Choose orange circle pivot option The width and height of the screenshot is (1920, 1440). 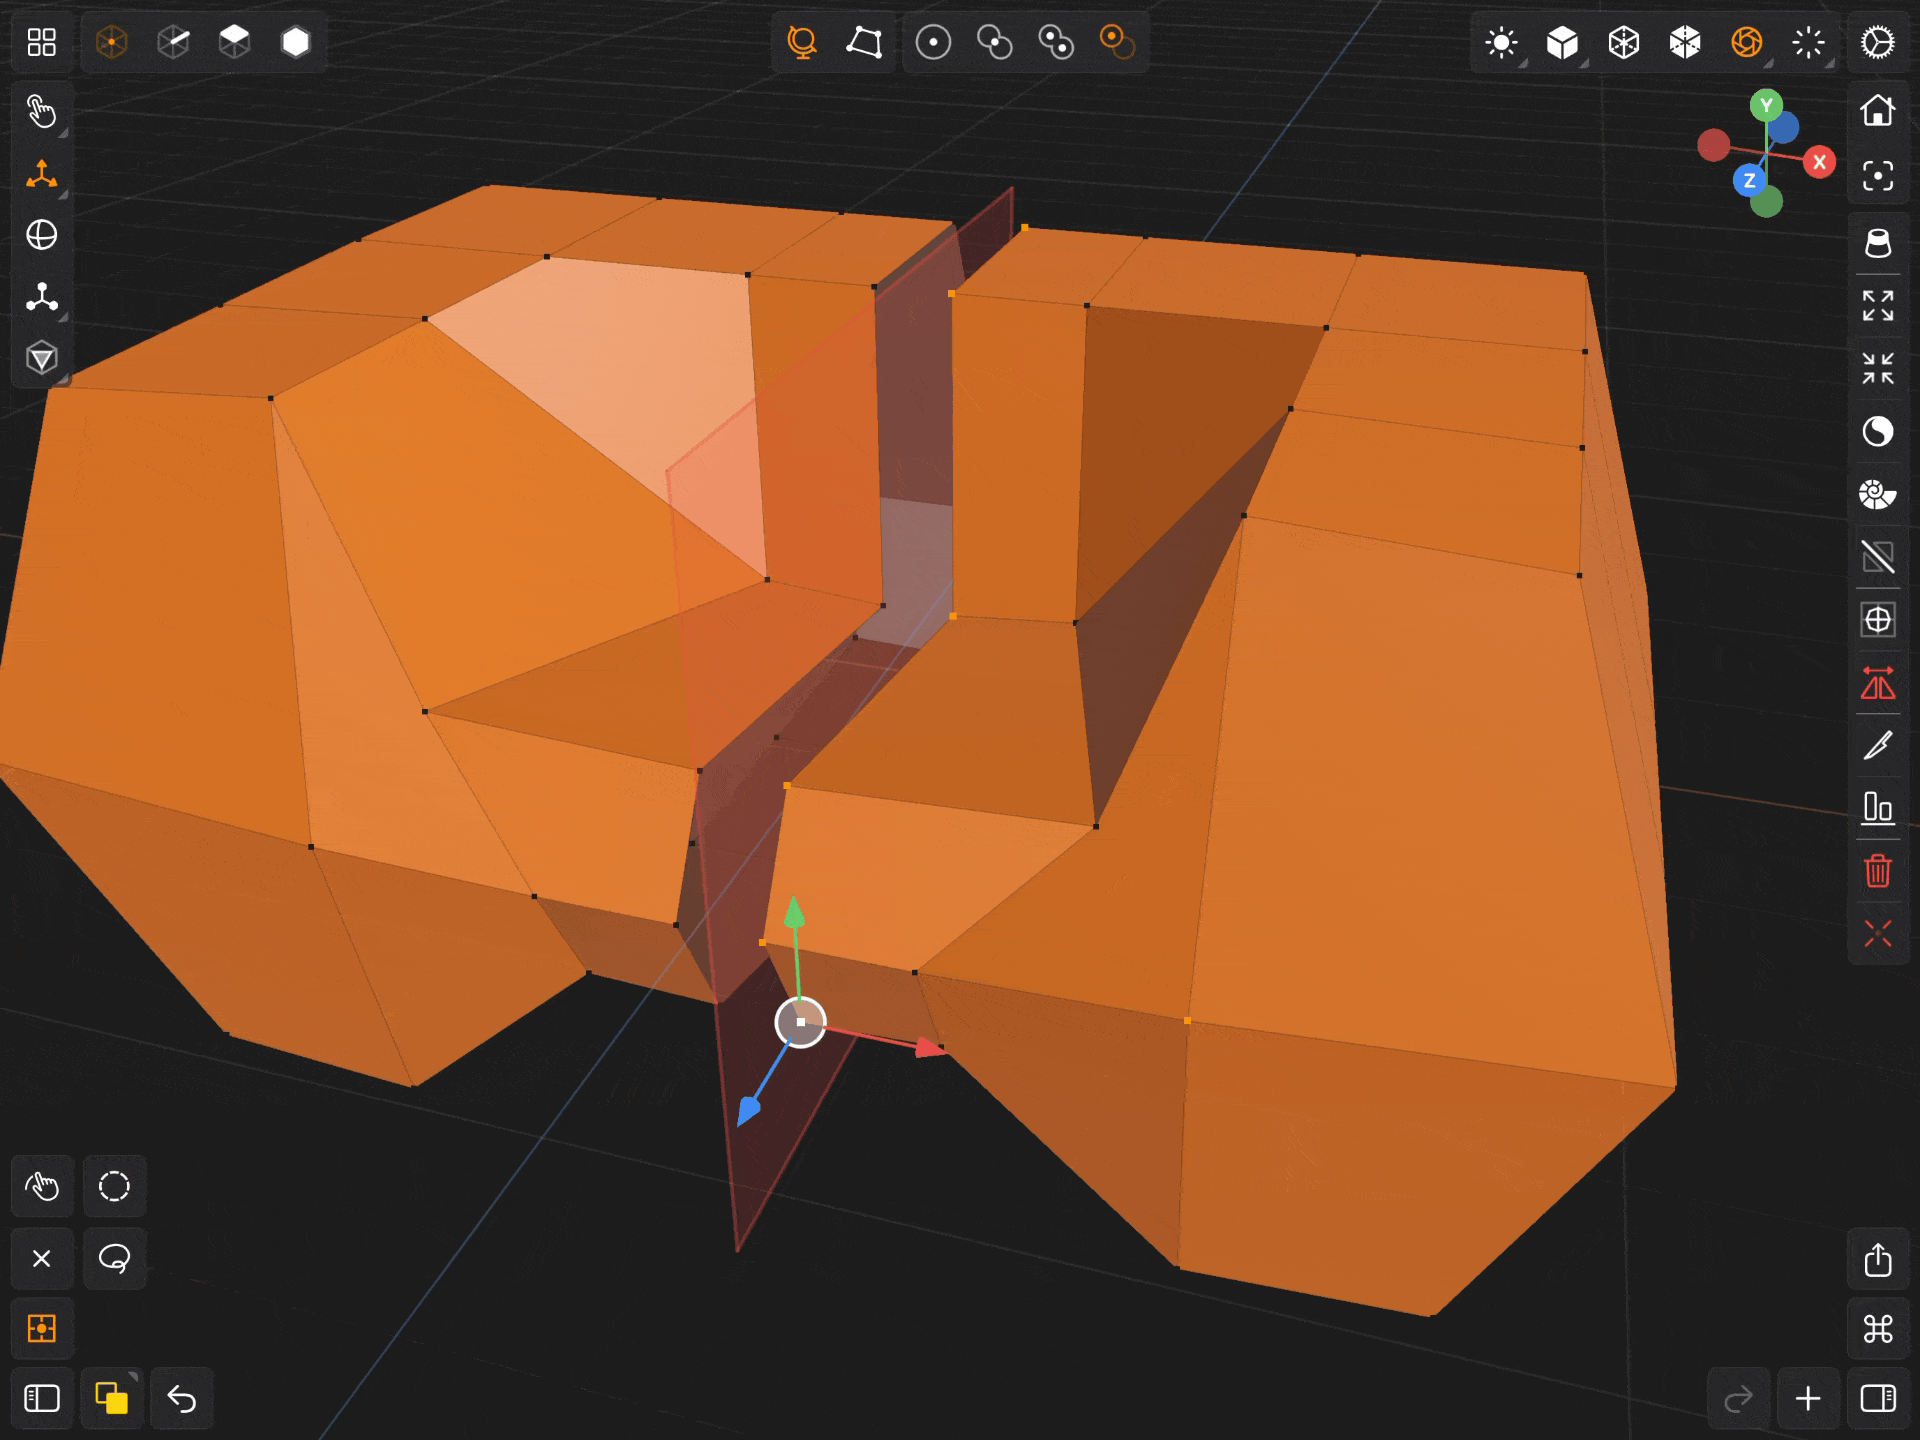click(x=1117, y=42)
